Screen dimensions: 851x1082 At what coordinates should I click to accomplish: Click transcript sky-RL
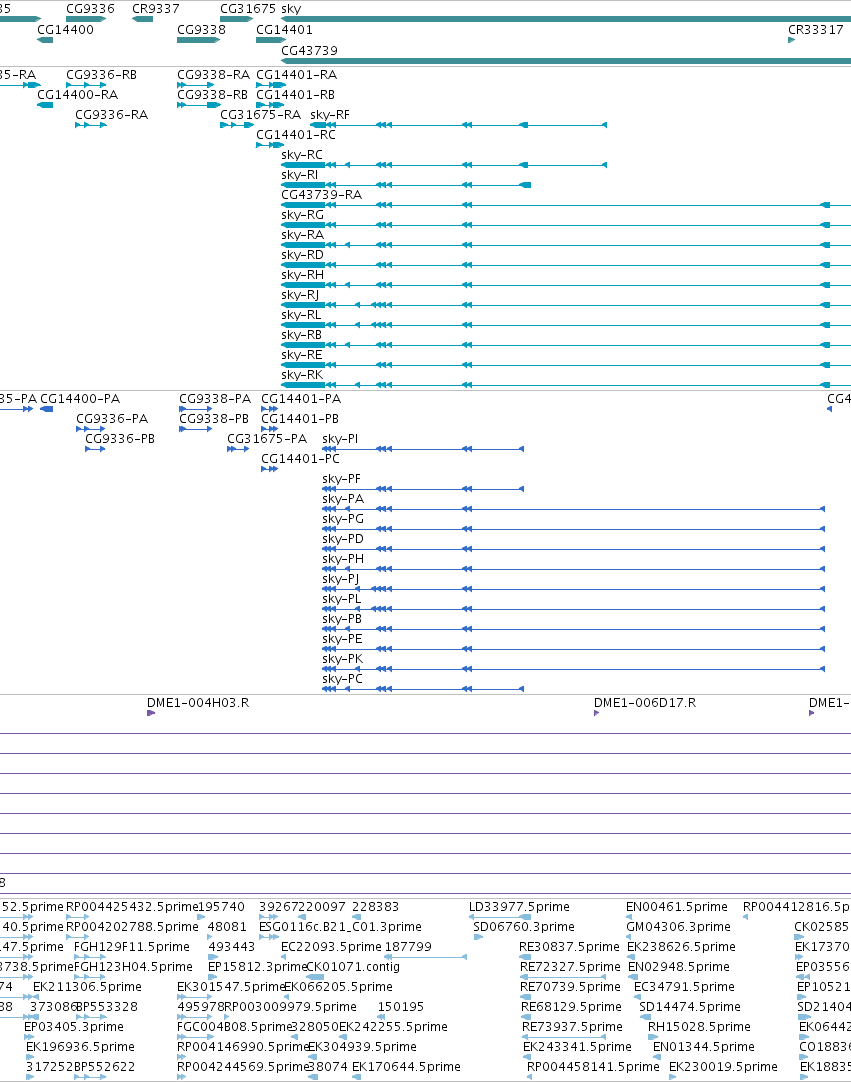pyautogui.click(x=301, y=315)
